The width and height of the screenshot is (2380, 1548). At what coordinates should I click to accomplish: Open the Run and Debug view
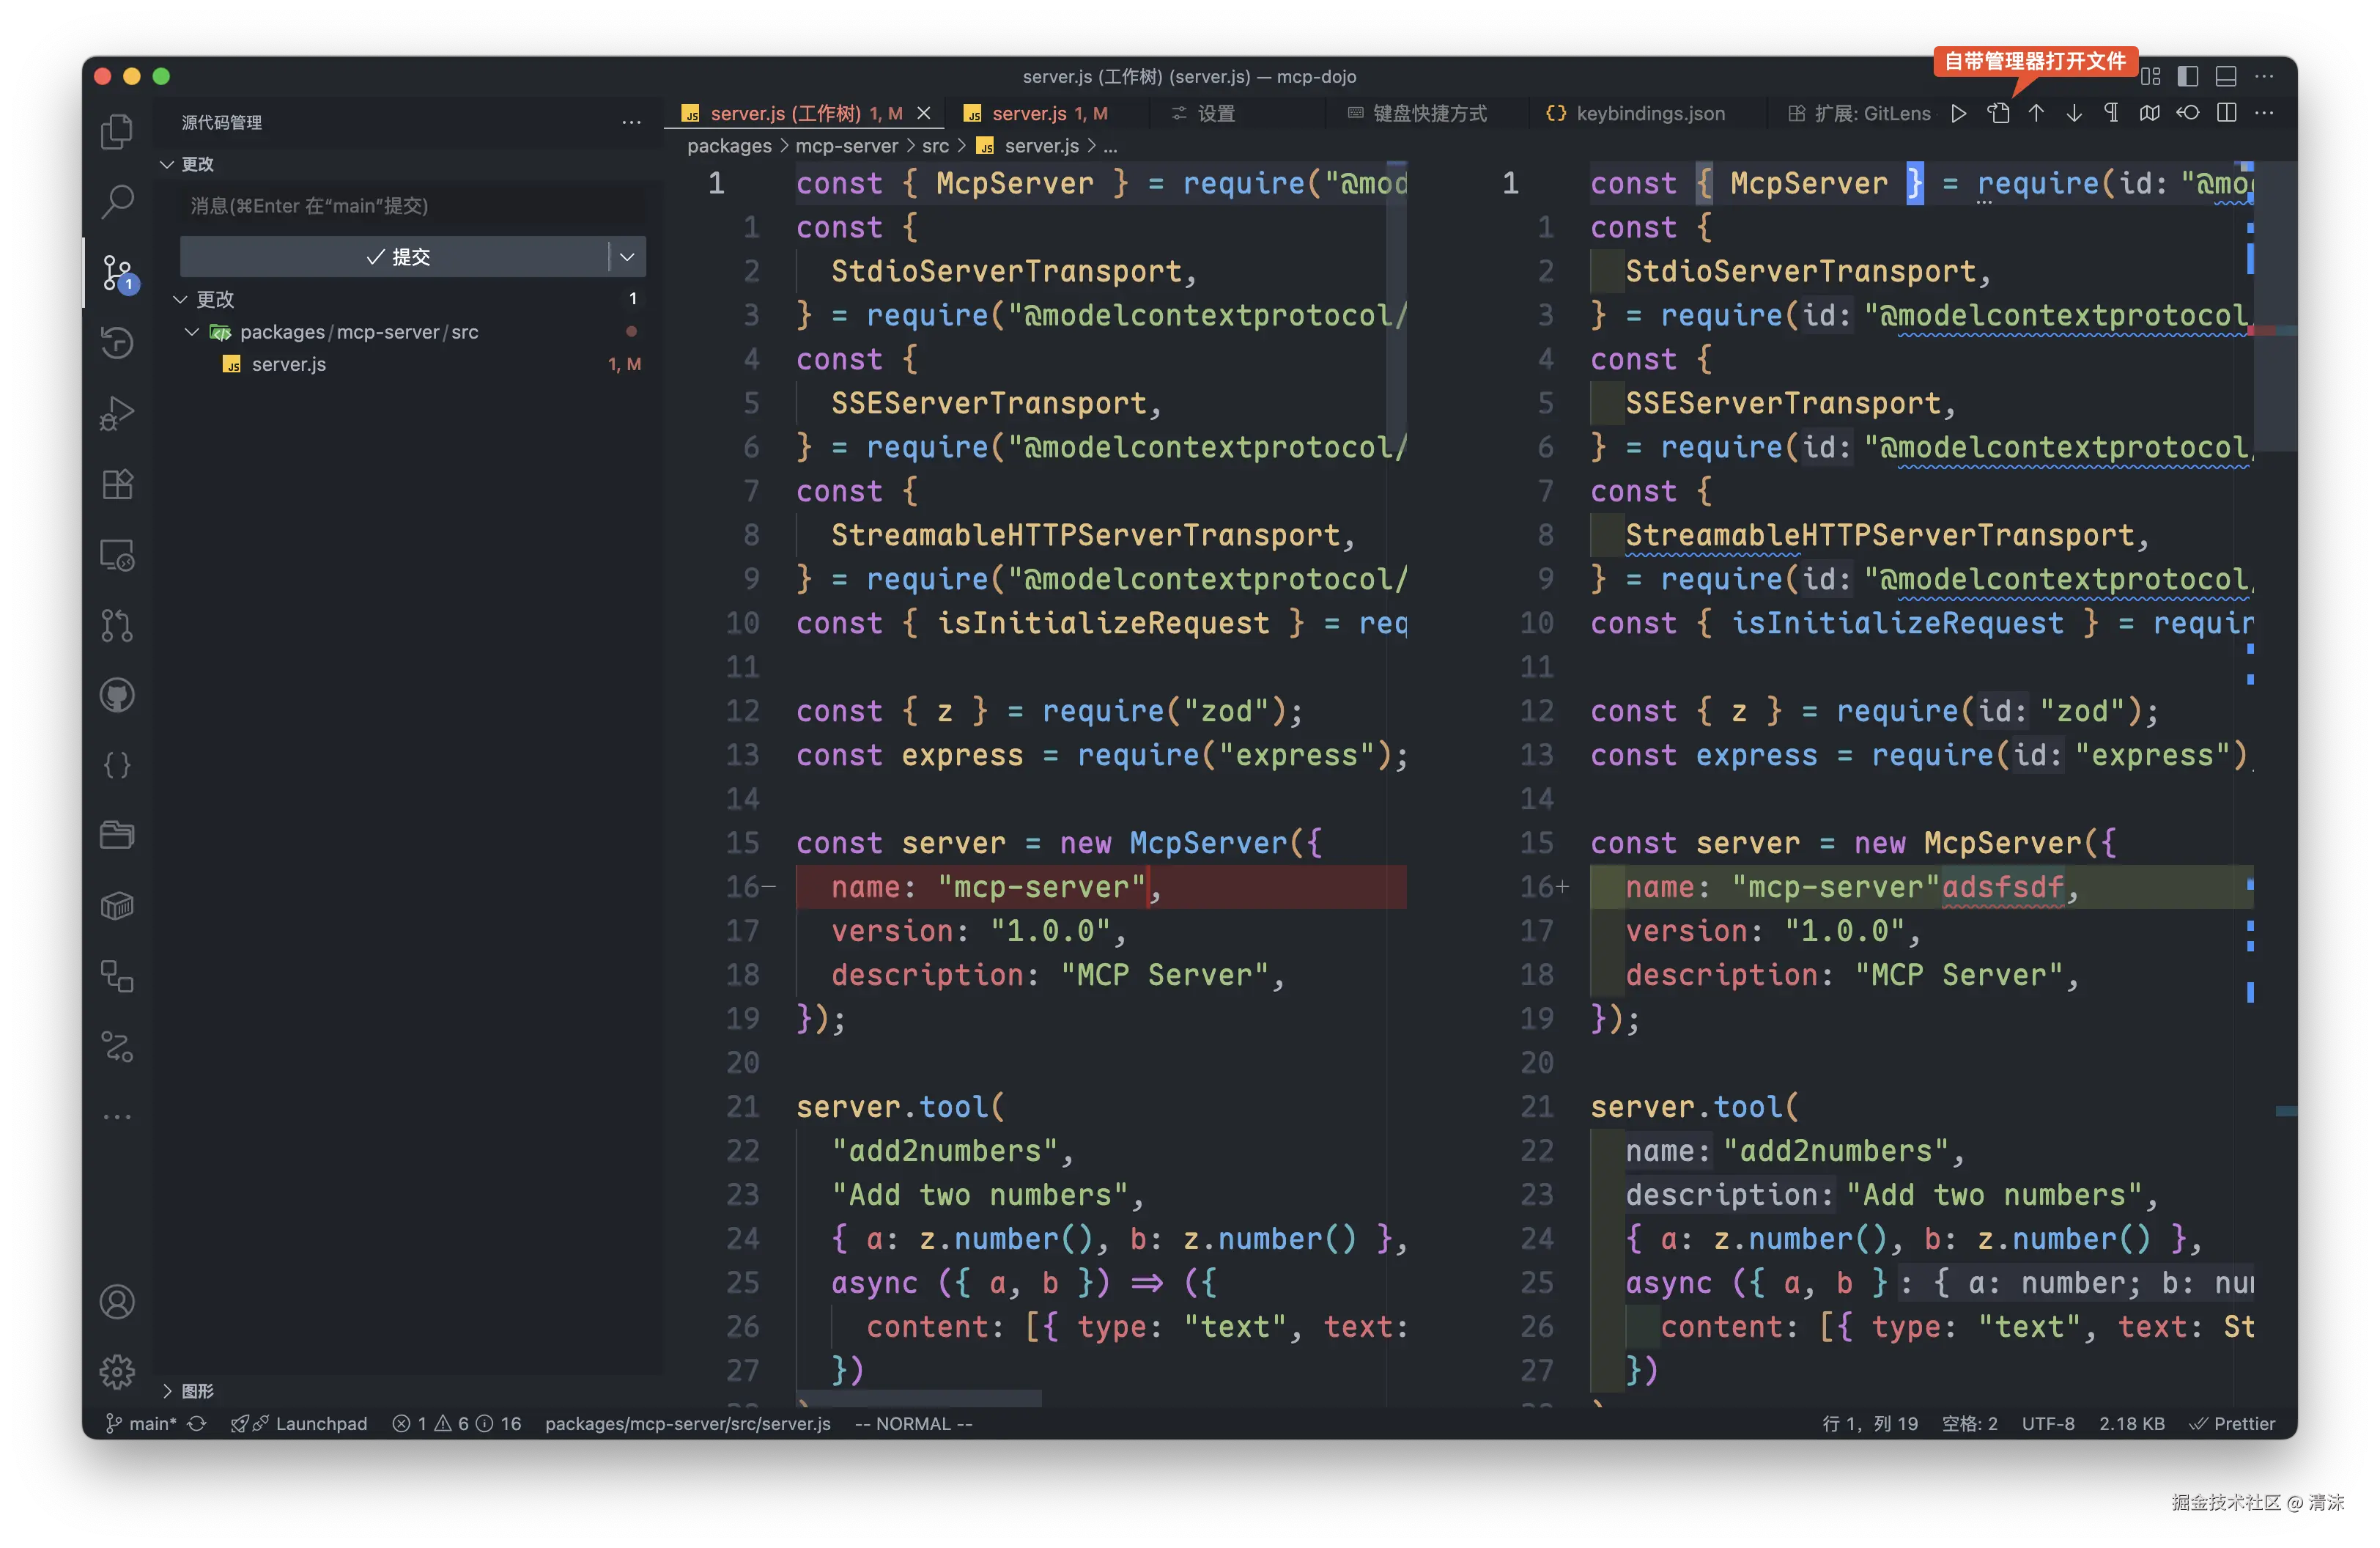click(117, 413)
